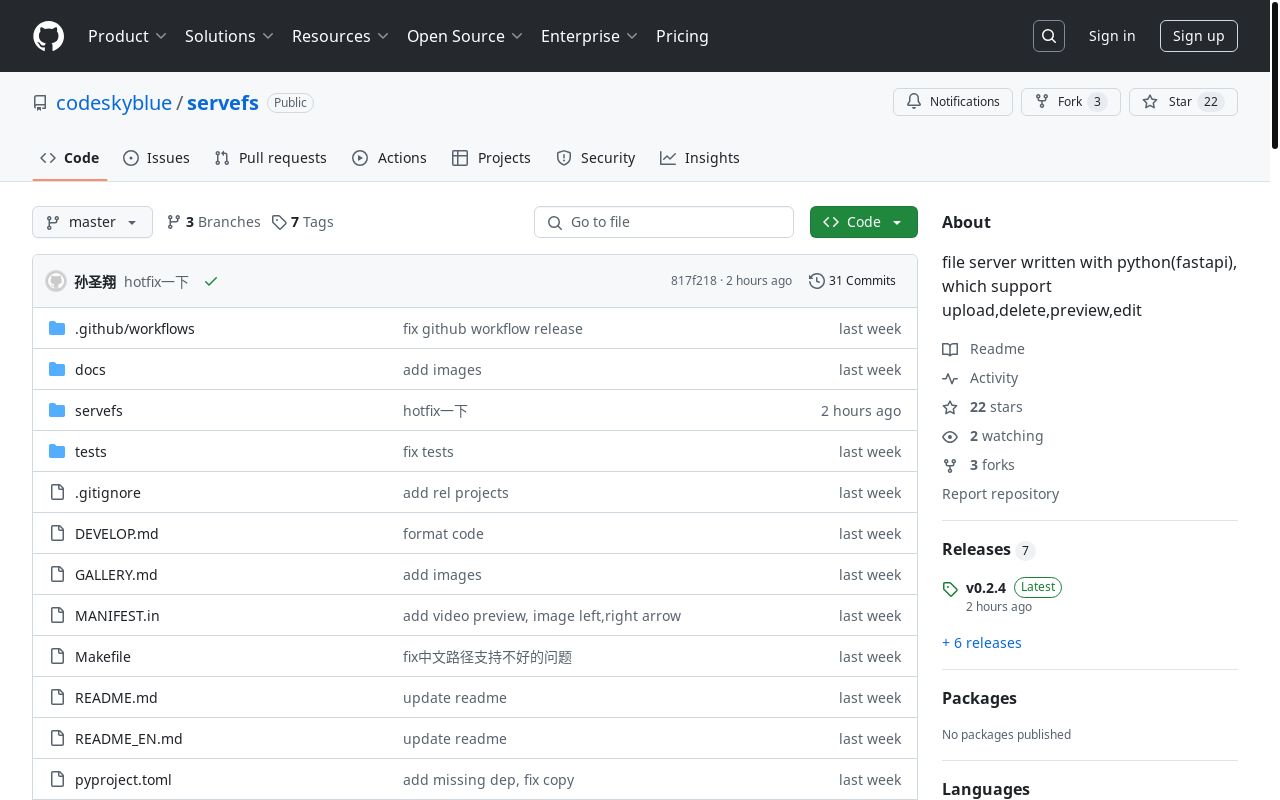
Task: Click the contributor avatar next to the commit
Action: tap(55, 281)
